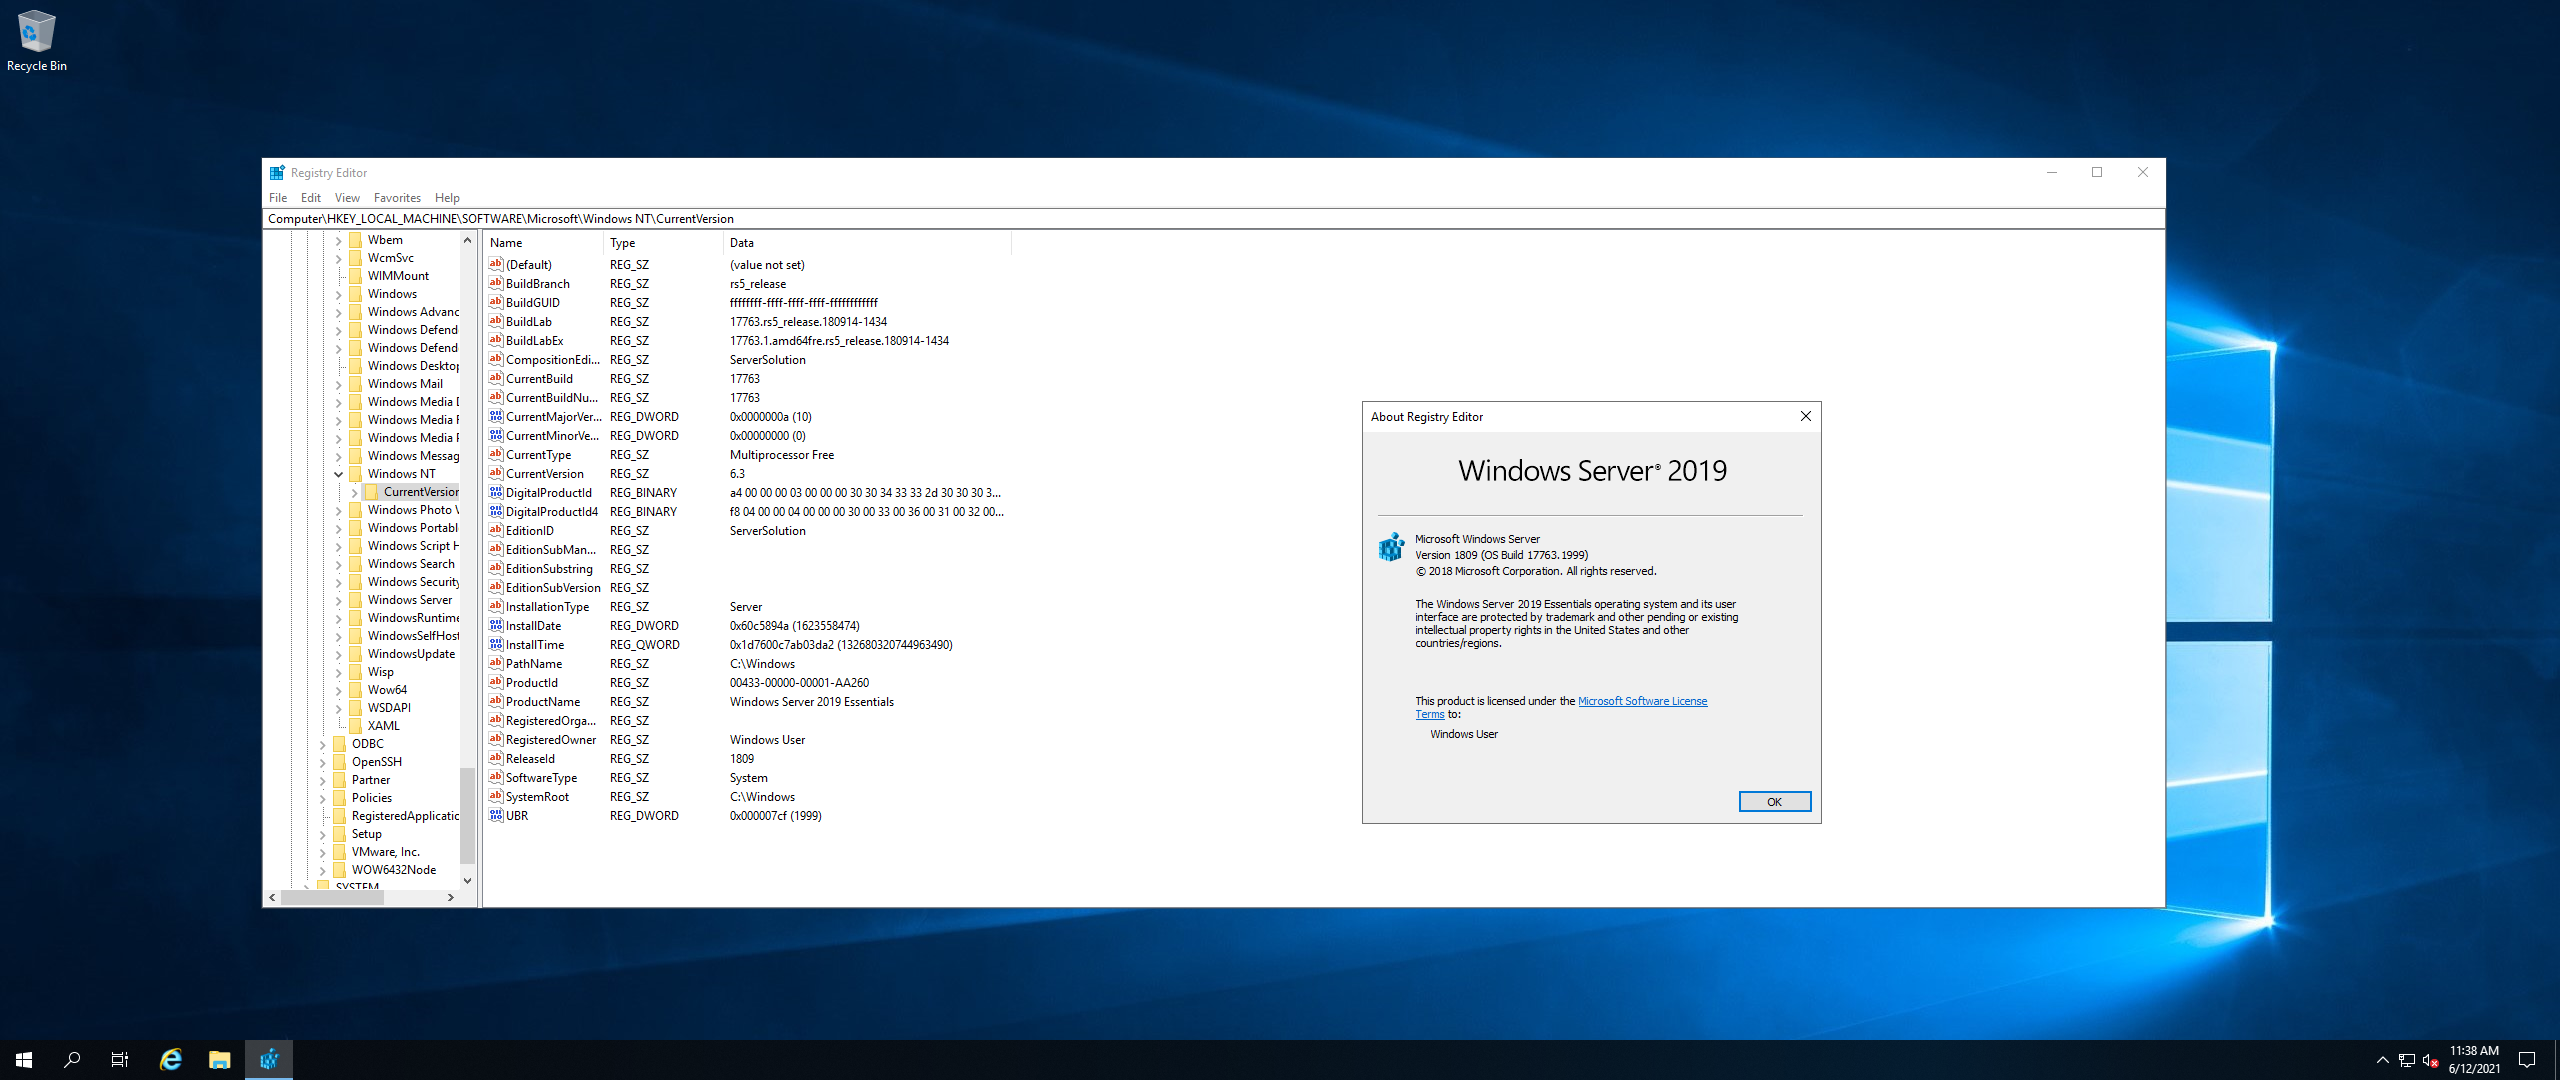Open File Explorer from the taskbar
Image resolution: width=2560 pixels, height=1080 pixels.
tap(219, 1060)
